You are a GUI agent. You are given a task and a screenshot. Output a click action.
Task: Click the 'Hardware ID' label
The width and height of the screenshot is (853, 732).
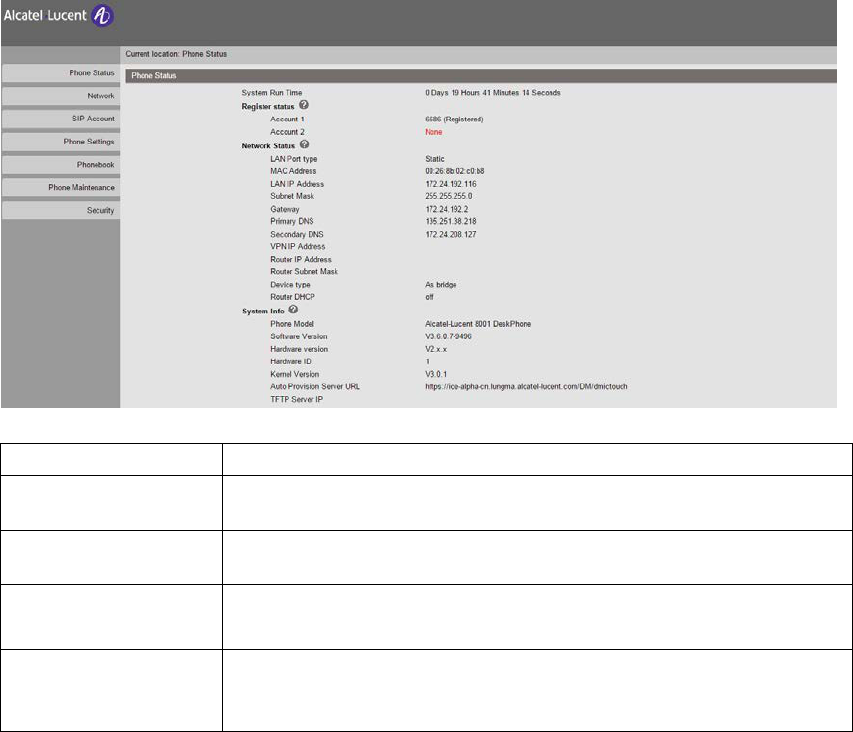tap(291, 362)
